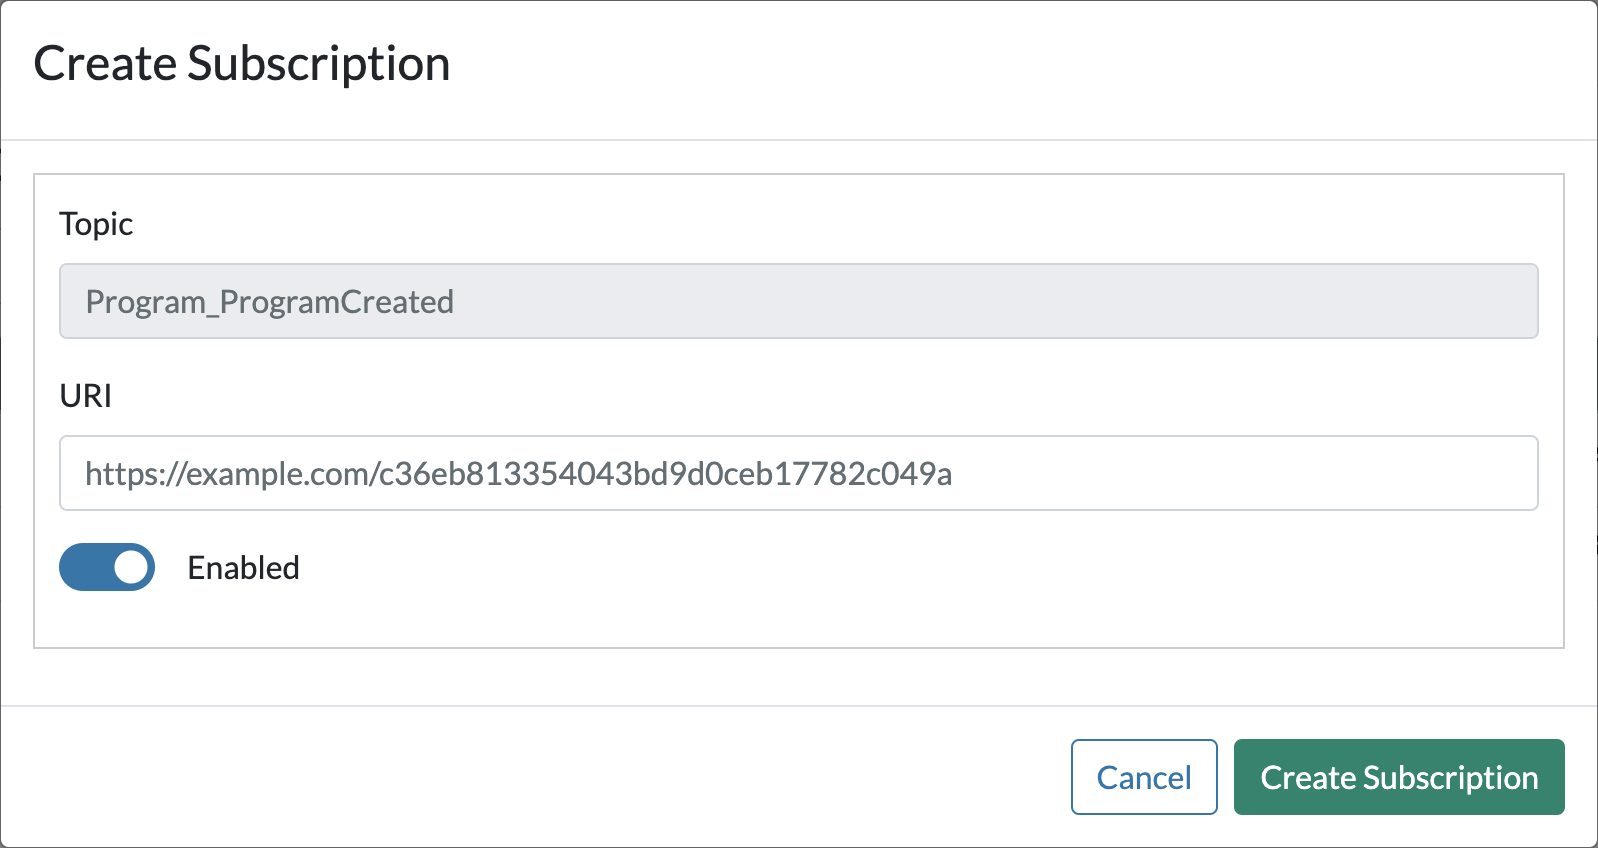
Task: Click the Create Subscription dialog title
Action: coord(242,64)
